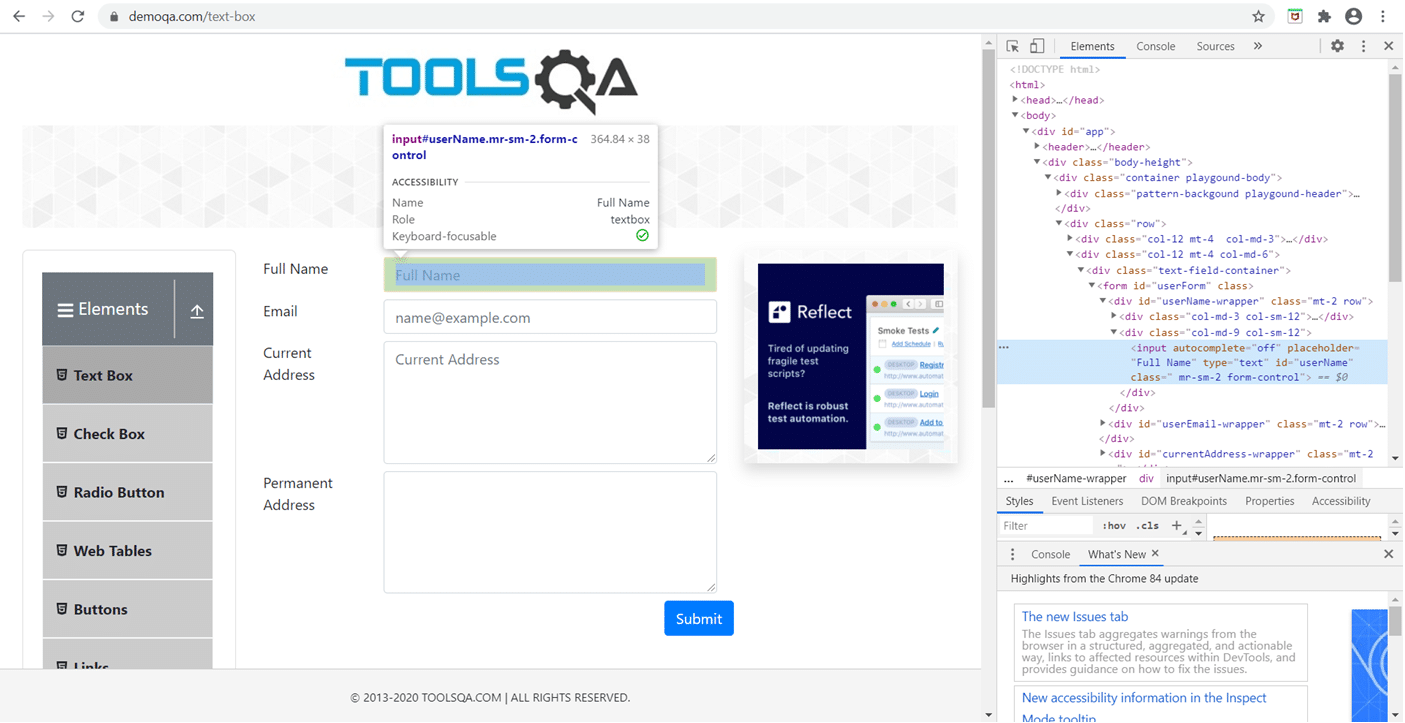The height and width of the screenshot is (723, 1405).
Task: Click the upload arrow icon beside Elements
Action: (x=197, y=311)
